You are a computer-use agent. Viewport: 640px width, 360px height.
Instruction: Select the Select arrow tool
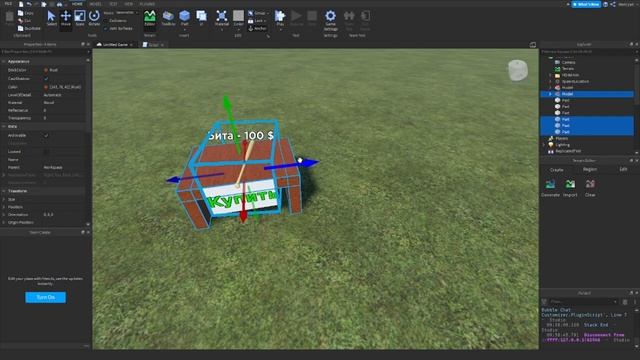coord(51,18)
